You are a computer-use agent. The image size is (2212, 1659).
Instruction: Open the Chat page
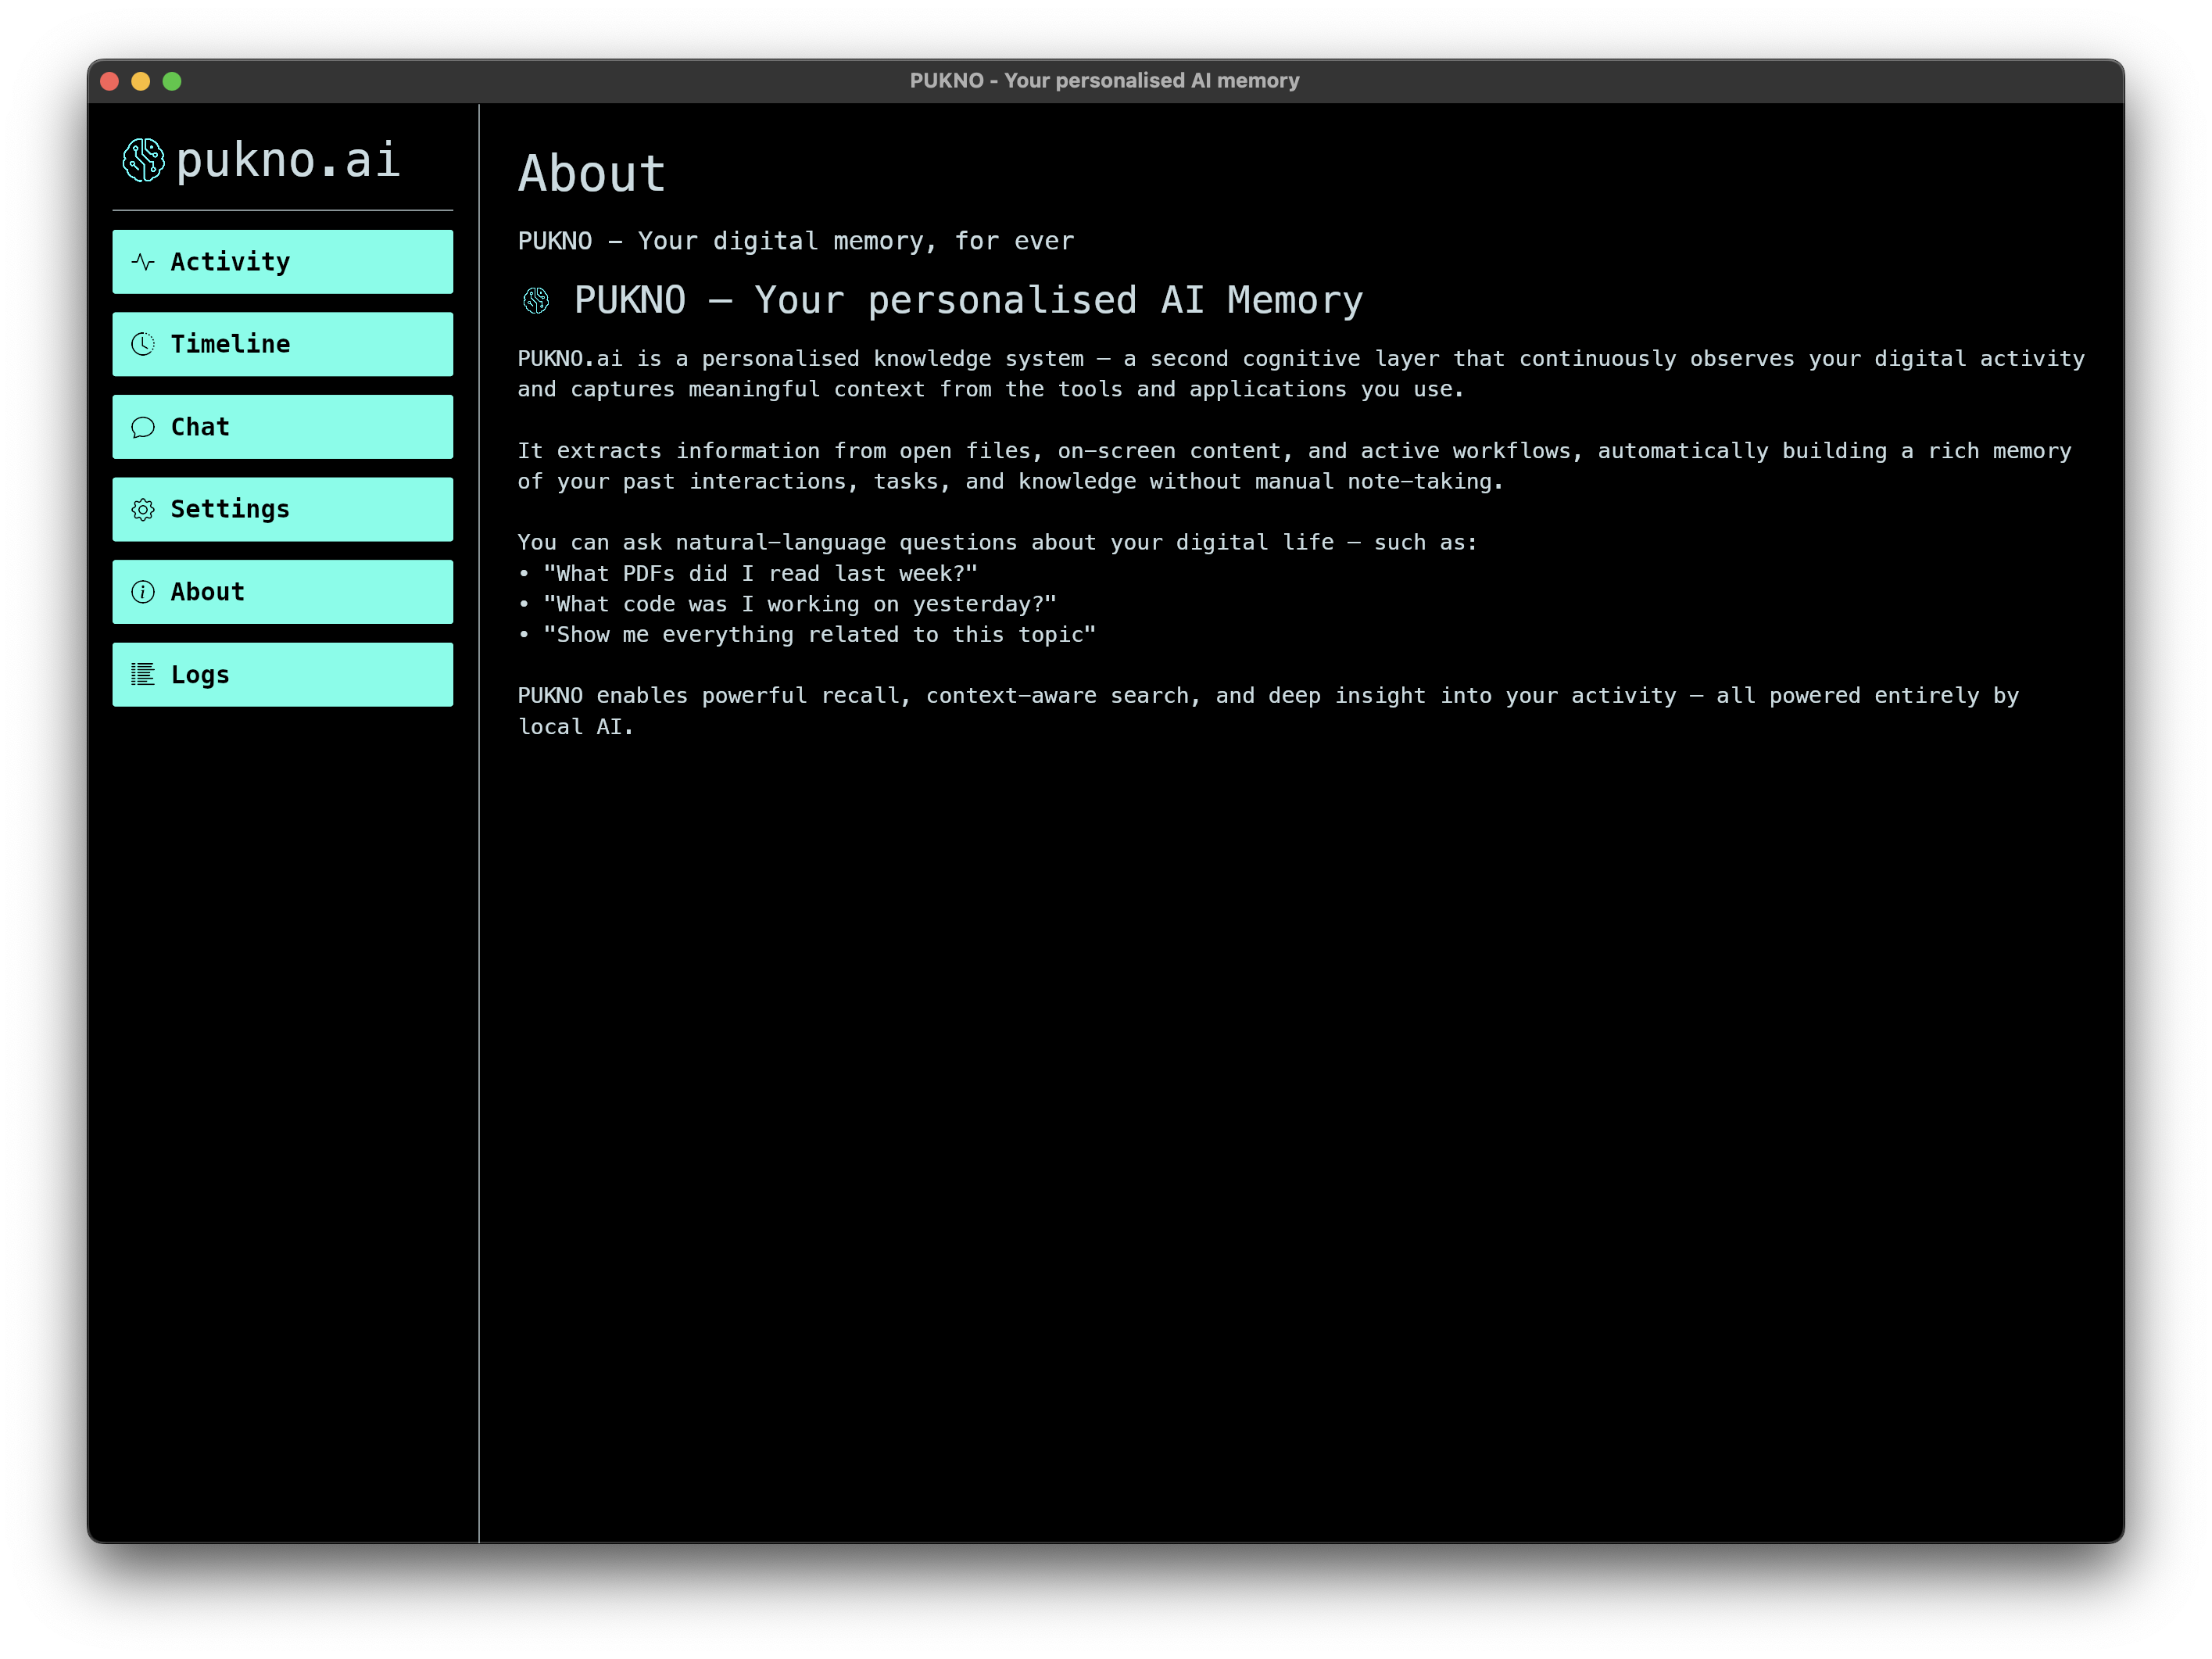282,427
